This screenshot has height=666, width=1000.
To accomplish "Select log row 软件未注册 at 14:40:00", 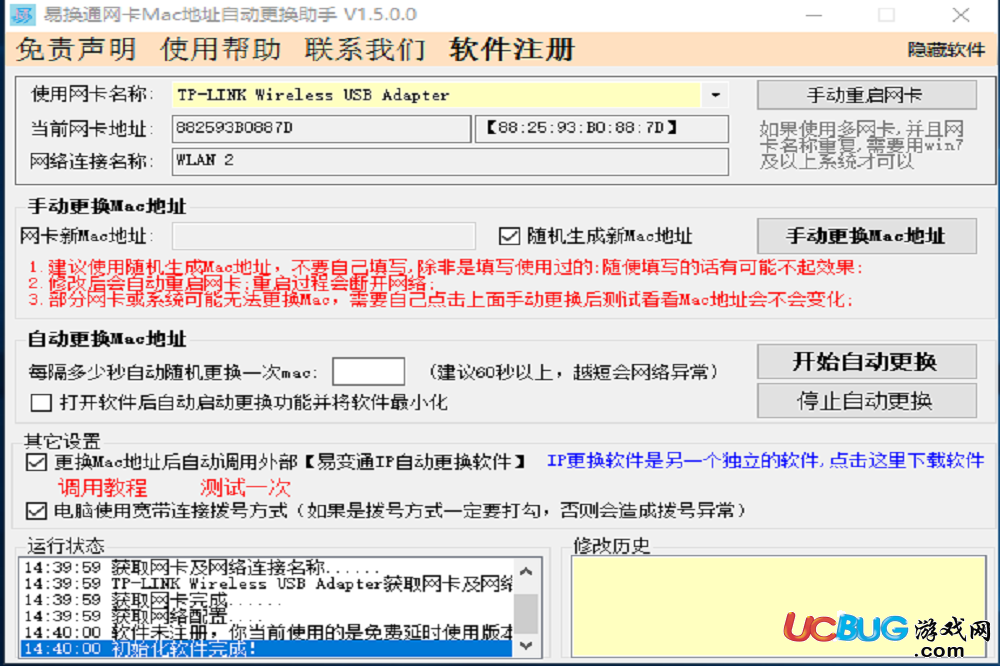I will [x=267, y=632].
